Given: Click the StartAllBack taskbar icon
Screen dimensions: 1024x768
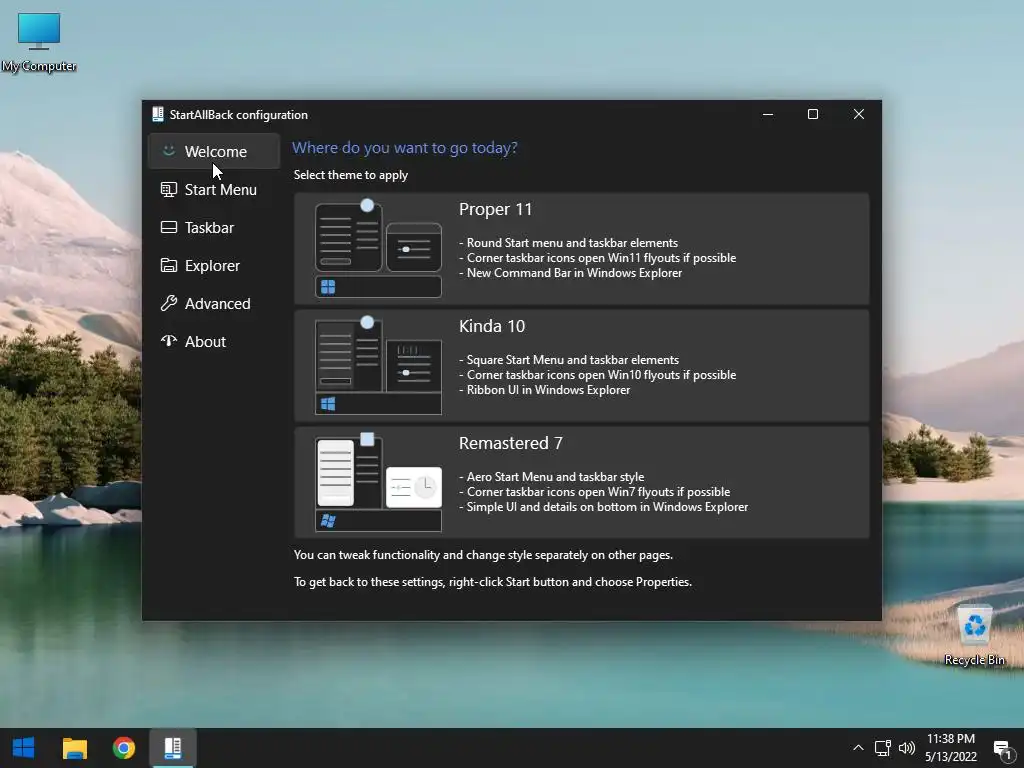Looking at the screenshot, I should 172,748.
